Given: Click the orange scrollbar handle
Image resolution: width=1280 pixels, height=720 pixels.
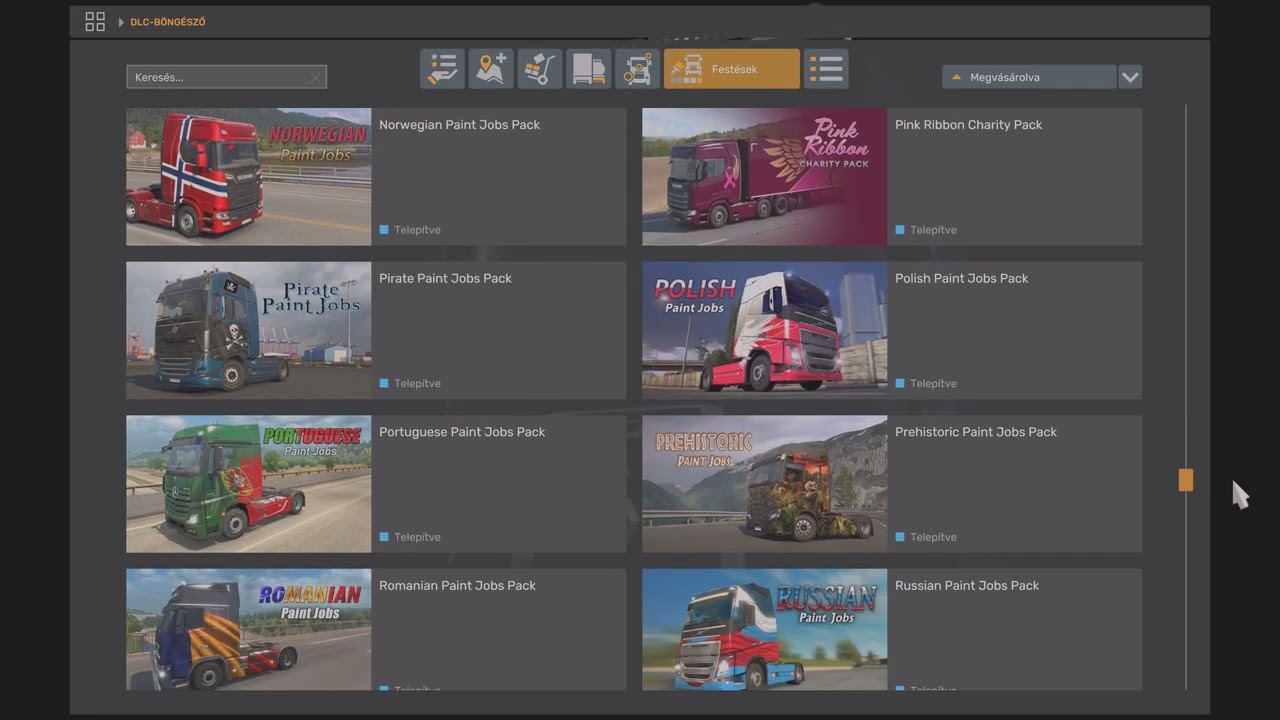Looking at the screenshot, I should [1186, 480].
